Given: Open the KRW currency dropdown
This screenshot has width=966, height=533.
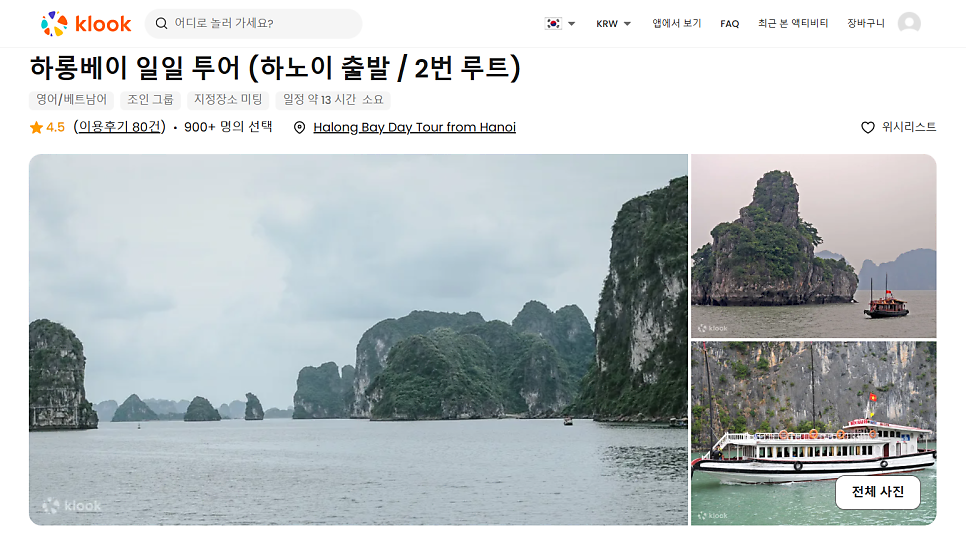Looking at the screenshot, I should (613, 23).
